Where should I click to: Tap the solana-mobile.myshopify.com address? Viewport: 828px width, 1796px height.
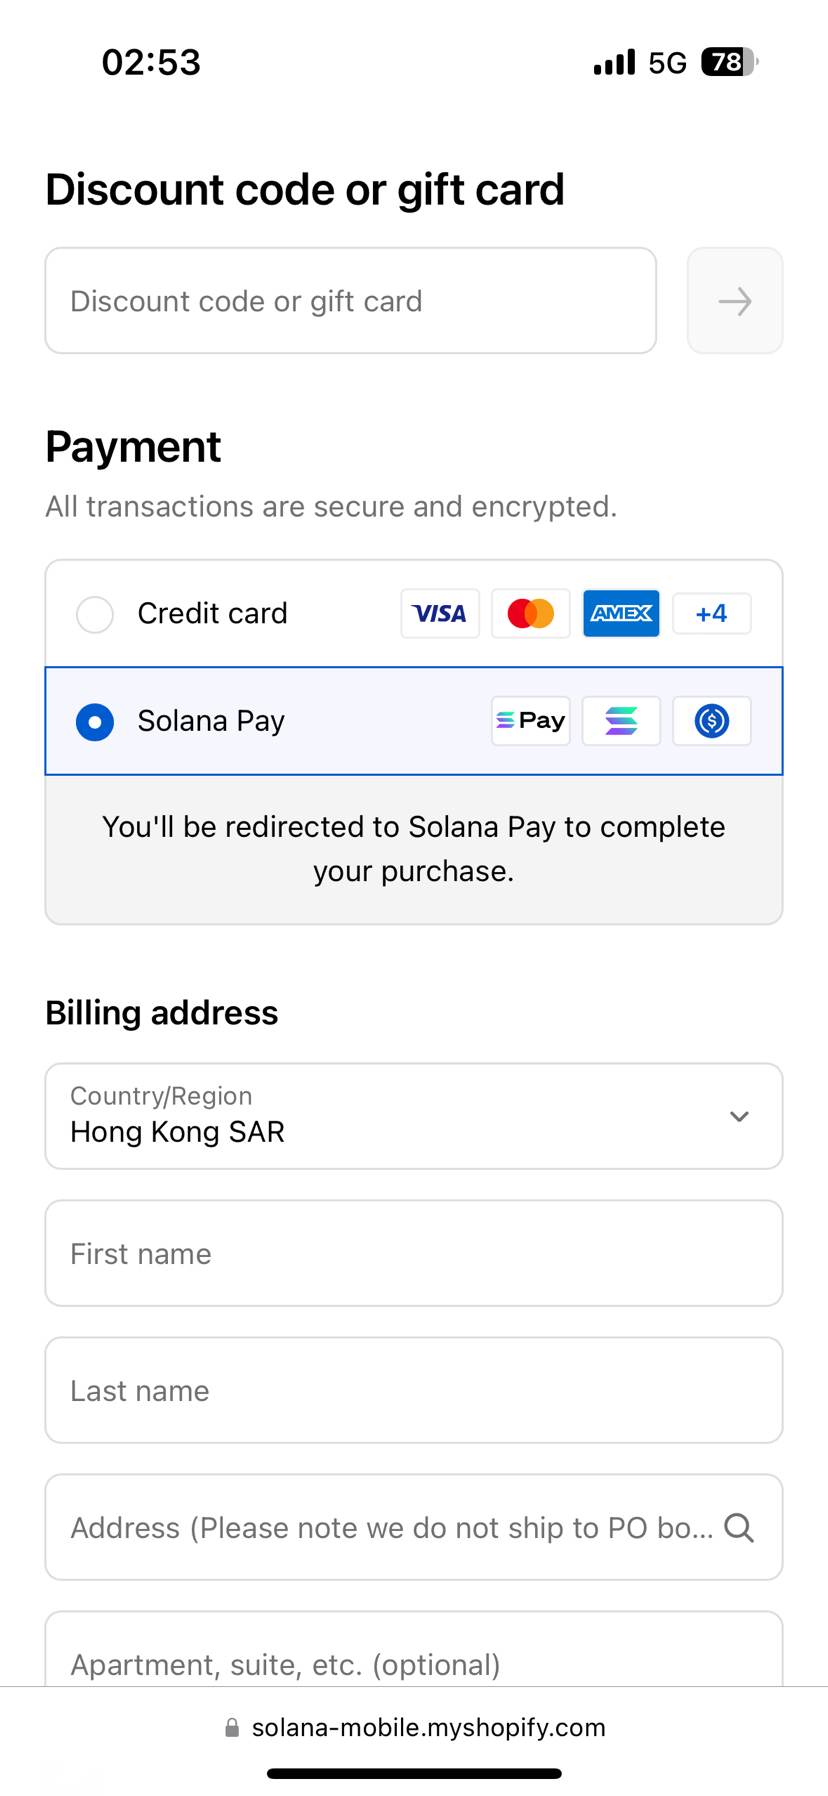[428, 1728]
